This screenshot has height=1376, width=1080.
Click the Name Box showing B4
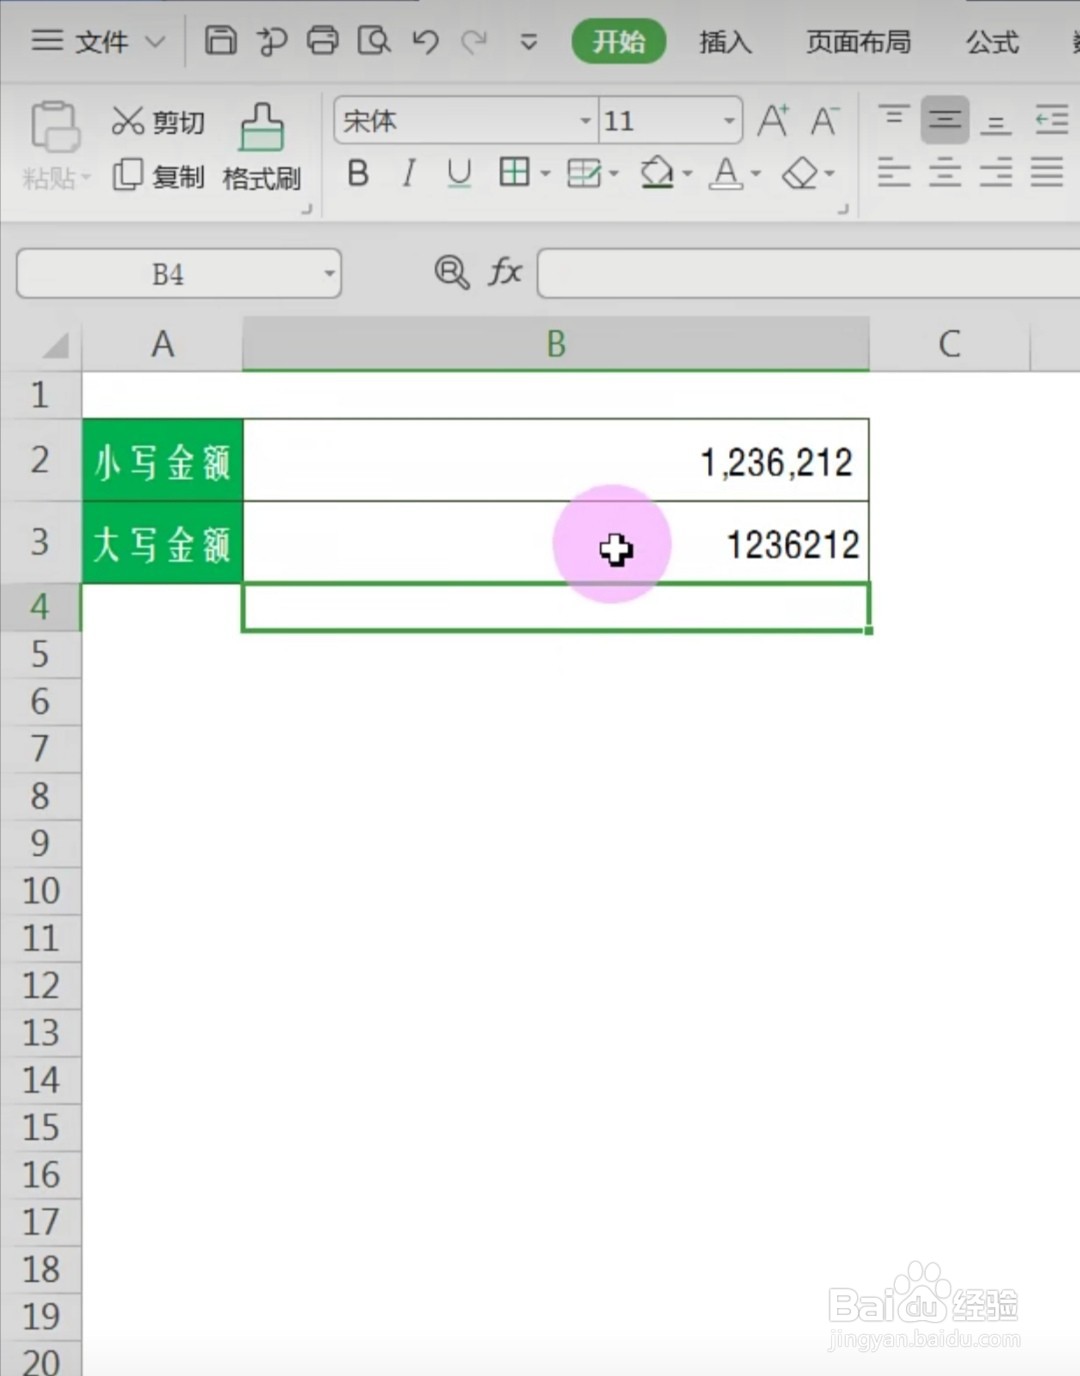click(167, 274)
